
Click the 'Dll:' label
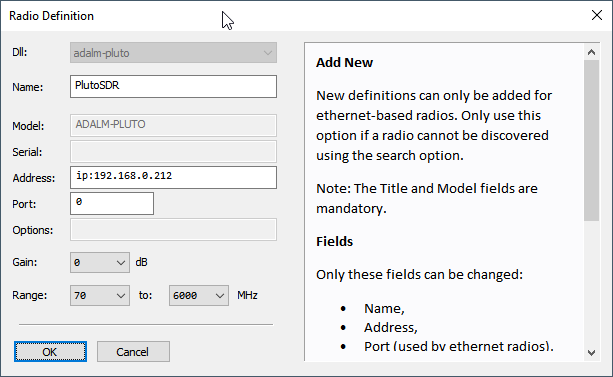pos(20,52)
